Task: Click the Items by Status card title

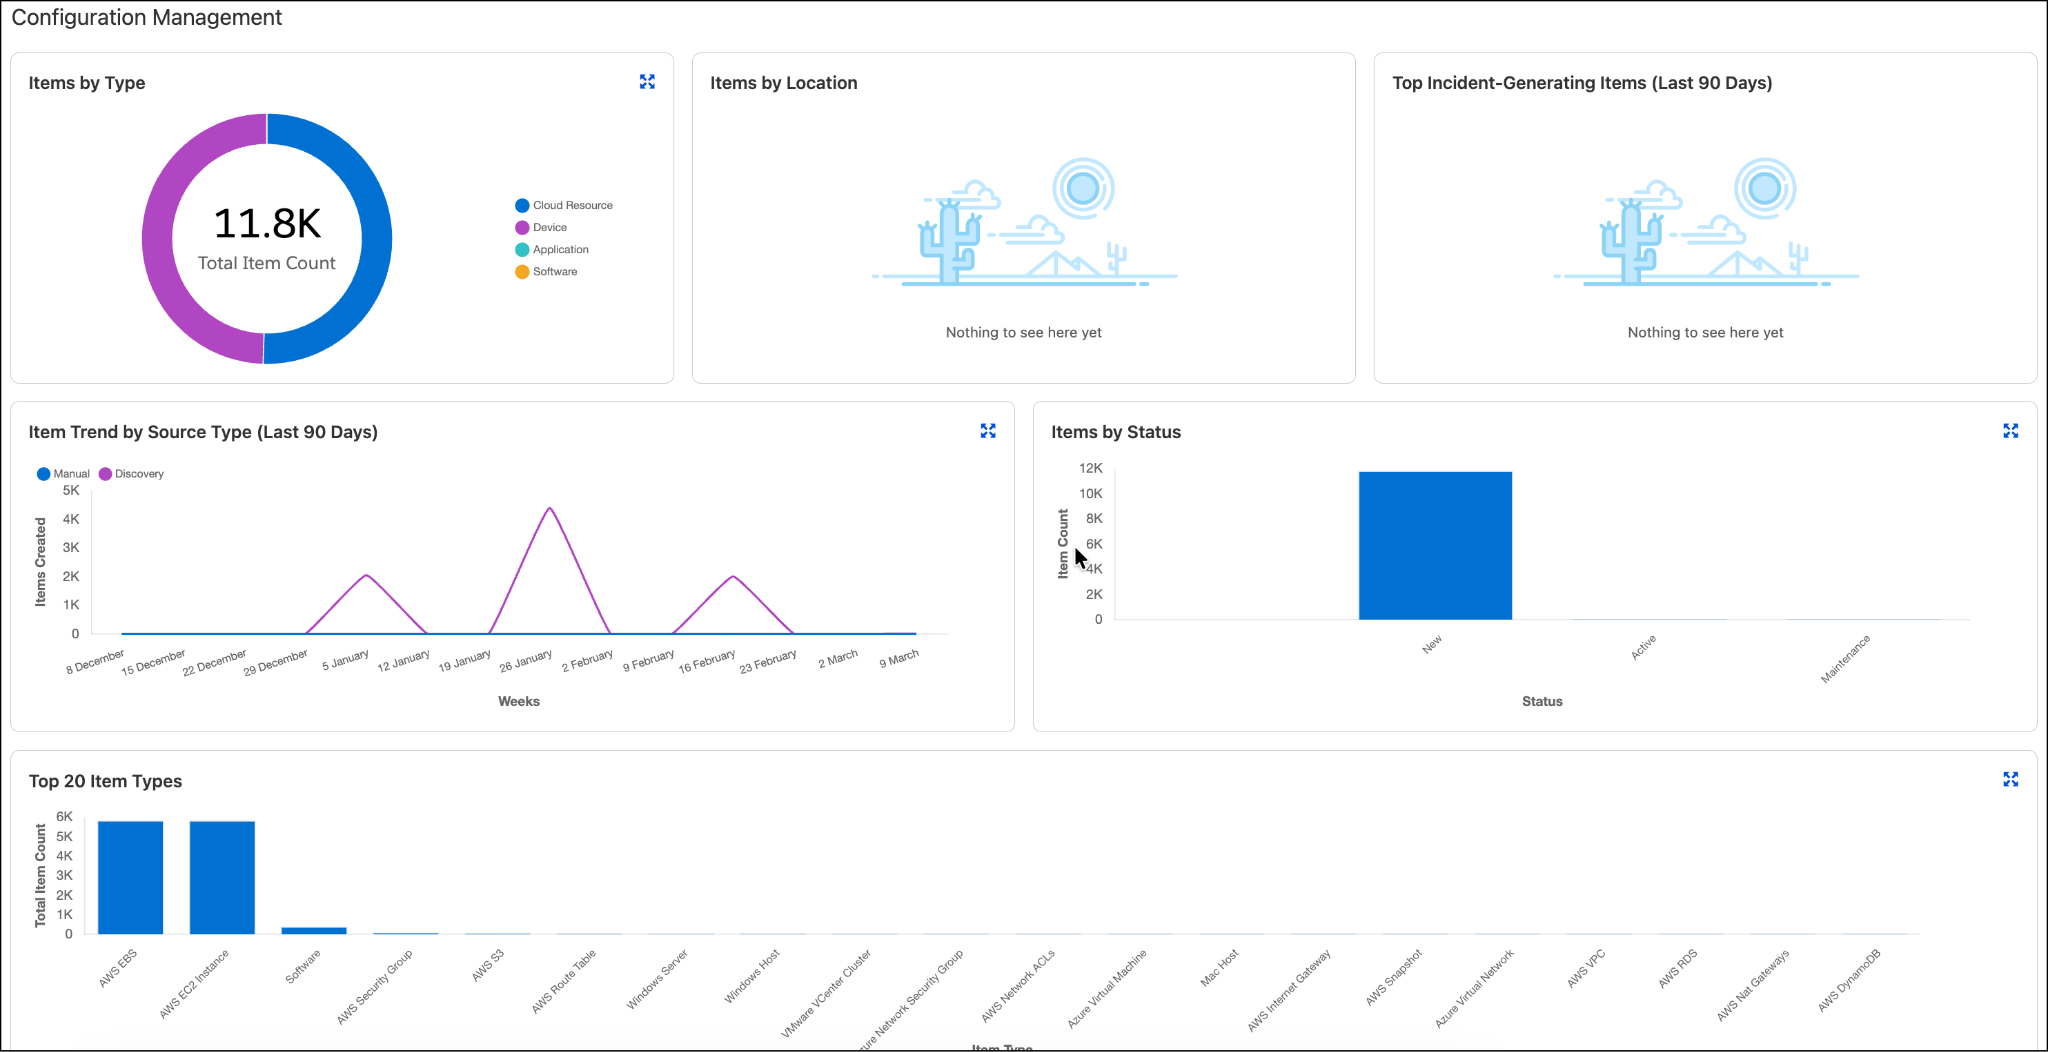Action: pos(1116,432)
